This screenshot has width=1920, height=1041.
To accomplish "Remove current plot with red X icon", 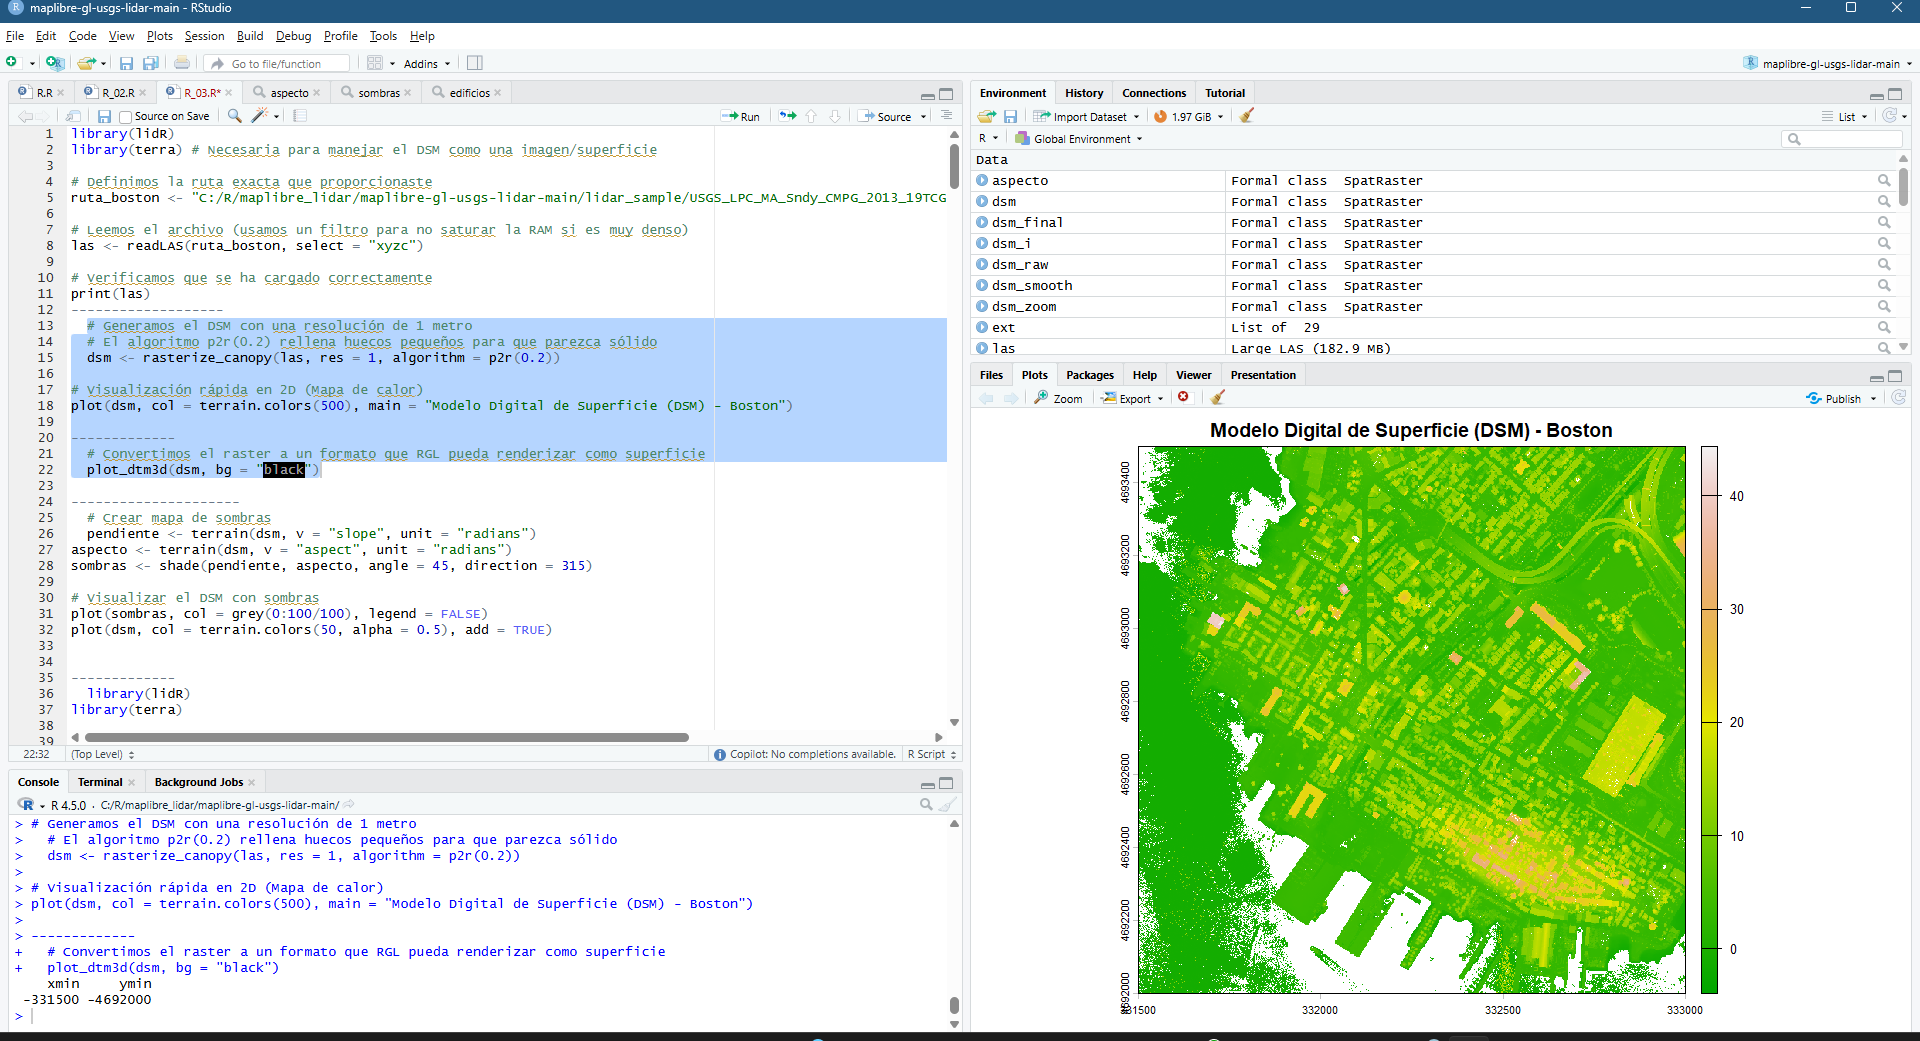I will (1183, 398).
